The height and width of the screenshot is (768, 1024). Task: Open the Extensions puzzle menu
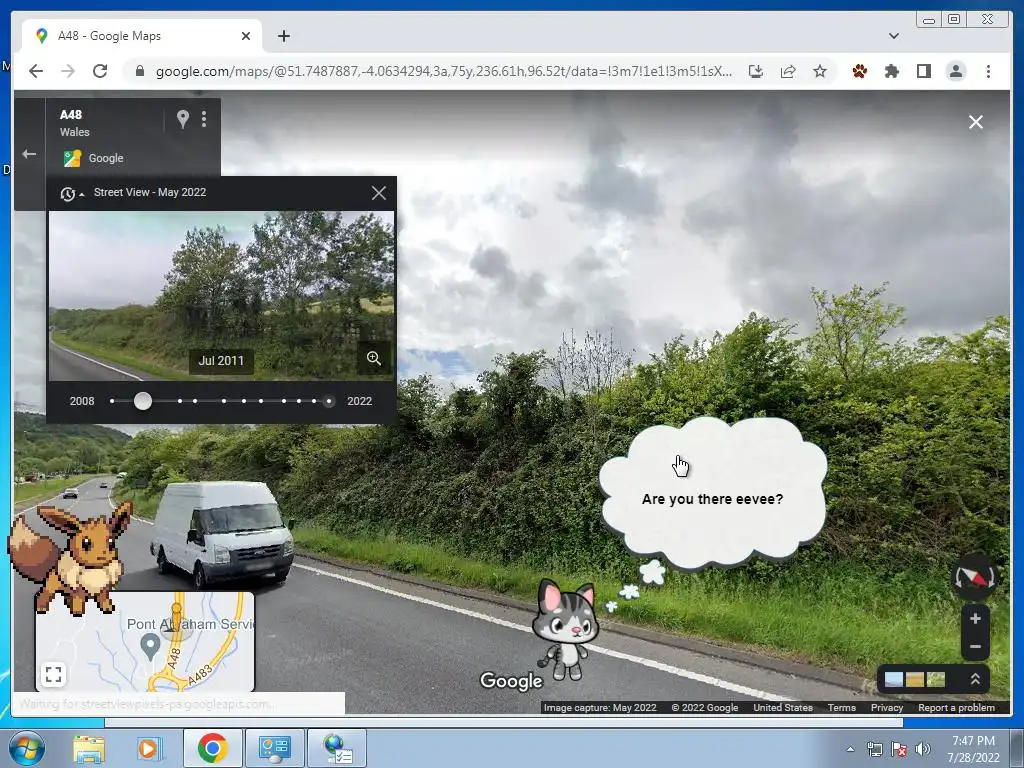(x=891, y=71)
